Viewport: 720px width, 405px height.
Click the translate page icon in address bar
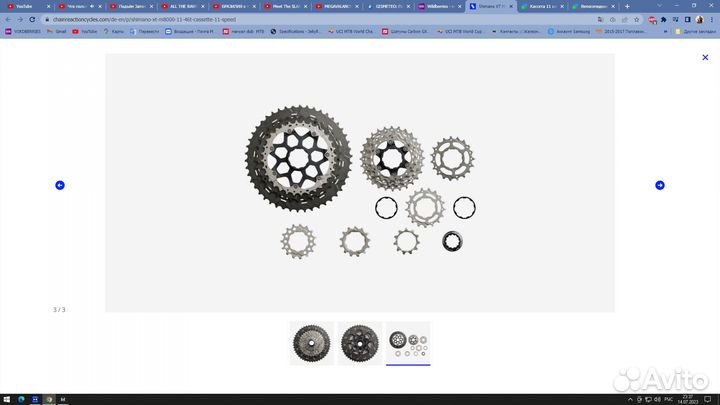[x=601, y=20]
